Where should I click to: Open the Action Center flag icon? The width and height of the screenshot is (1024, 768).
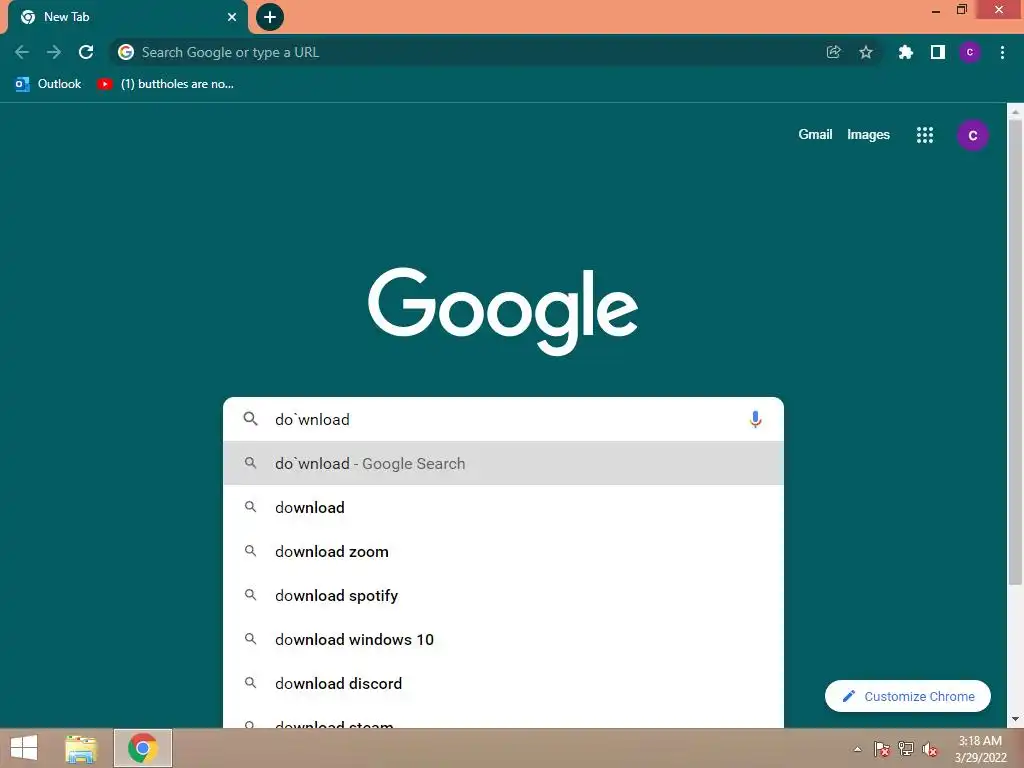[x=882, y=749]
